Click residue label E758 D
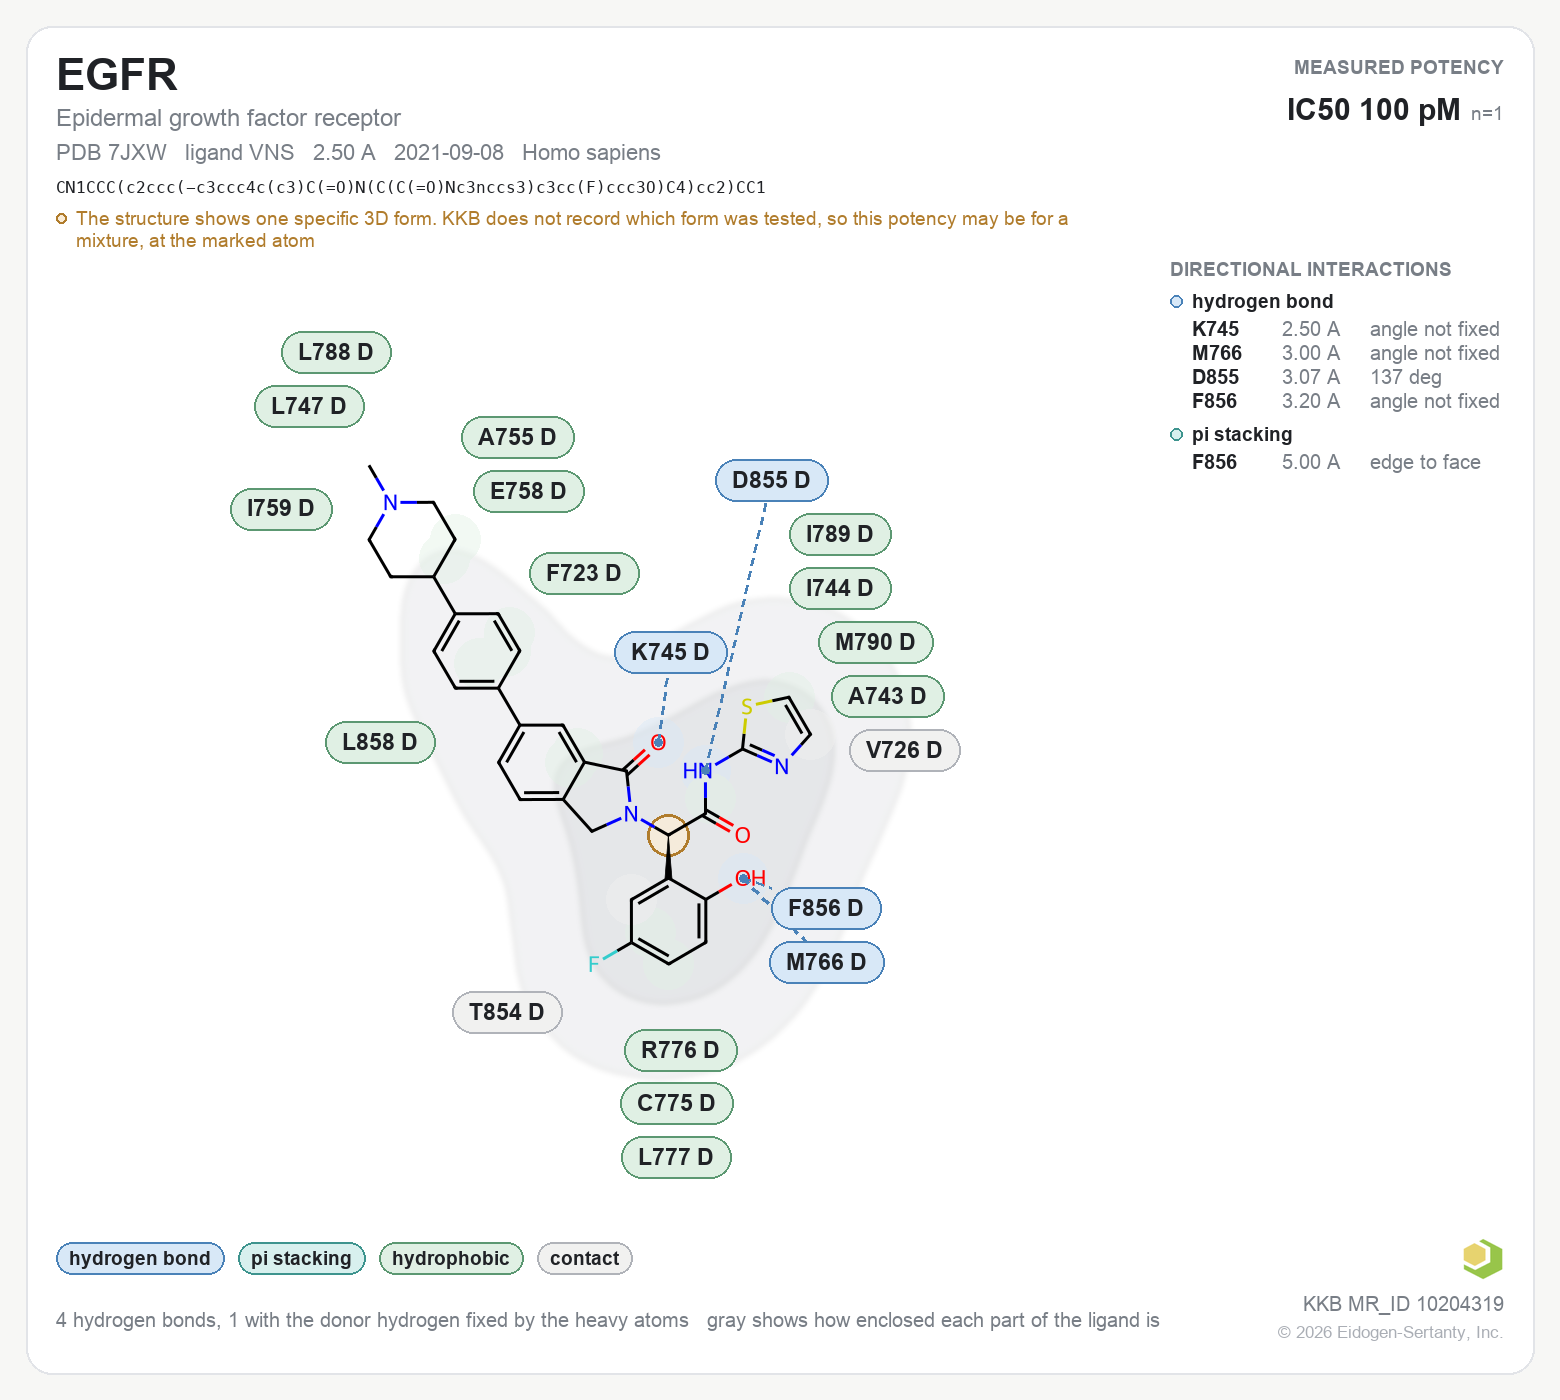The height and width of the screenshot is (1400, 1560). (x=528, y=491)
